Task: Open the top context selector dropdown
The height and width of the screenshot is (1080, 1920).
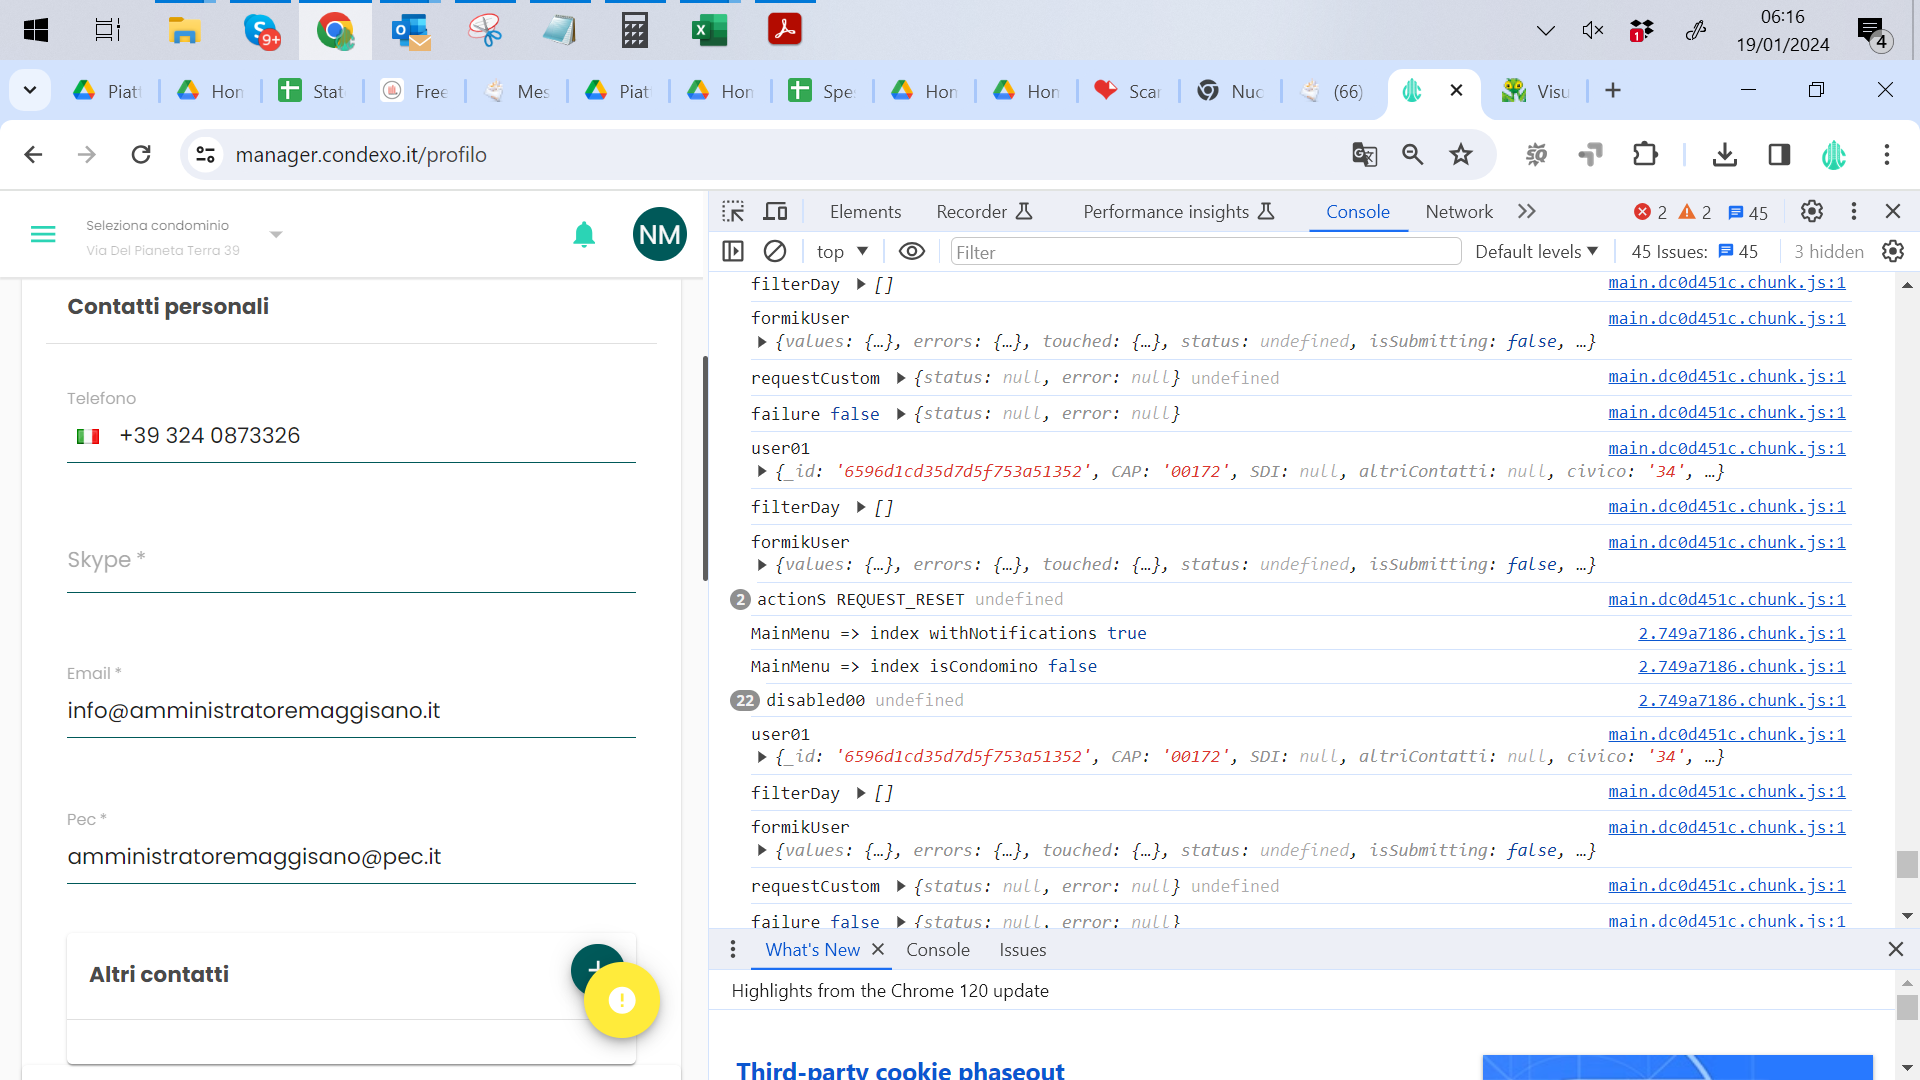Action: coord(842,252)
